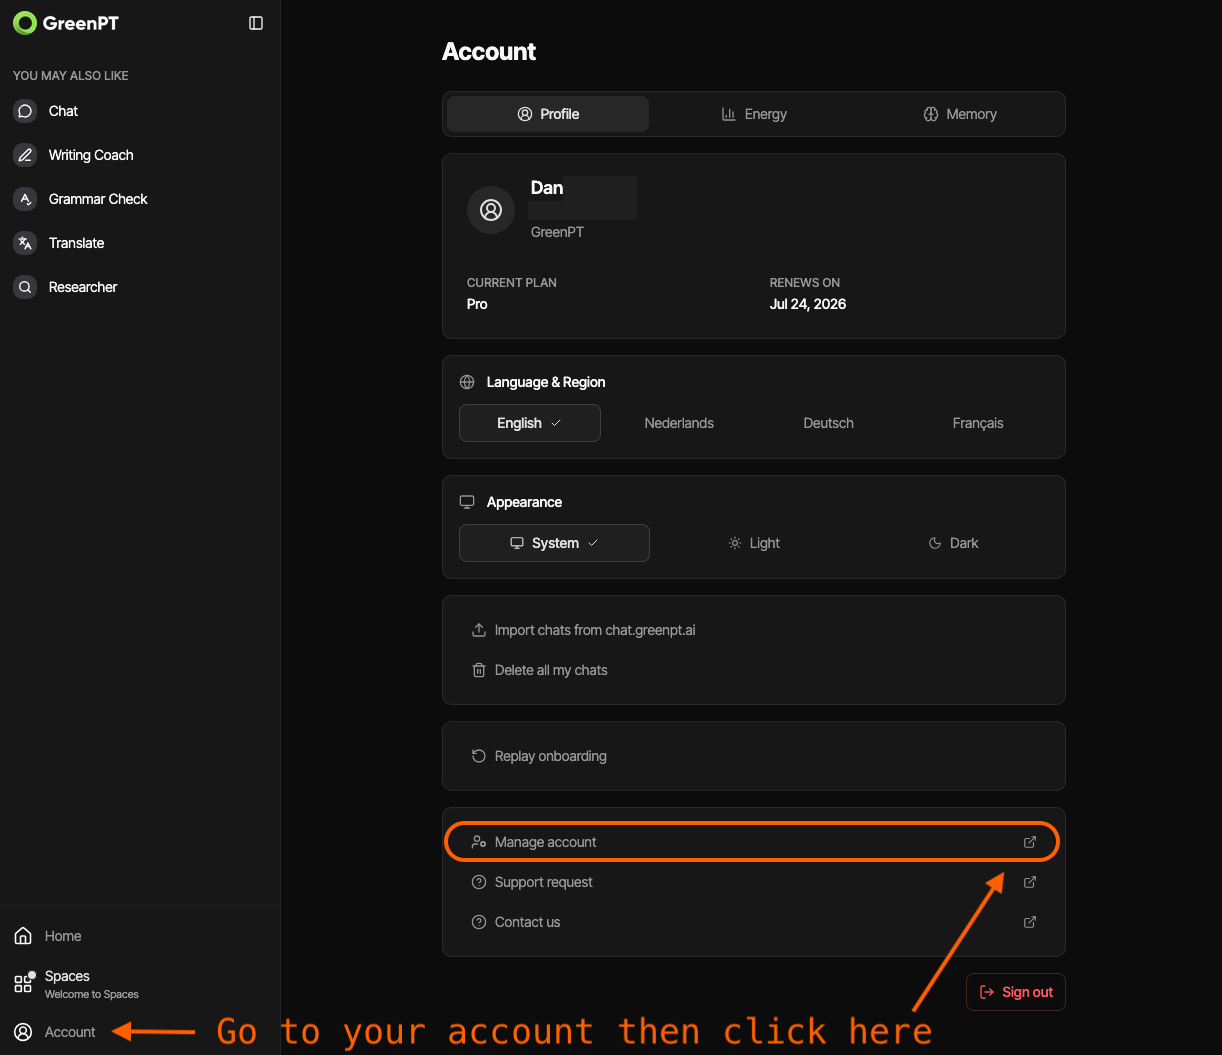Open Grammar Check from the sidebar

[x=140, y=199]
